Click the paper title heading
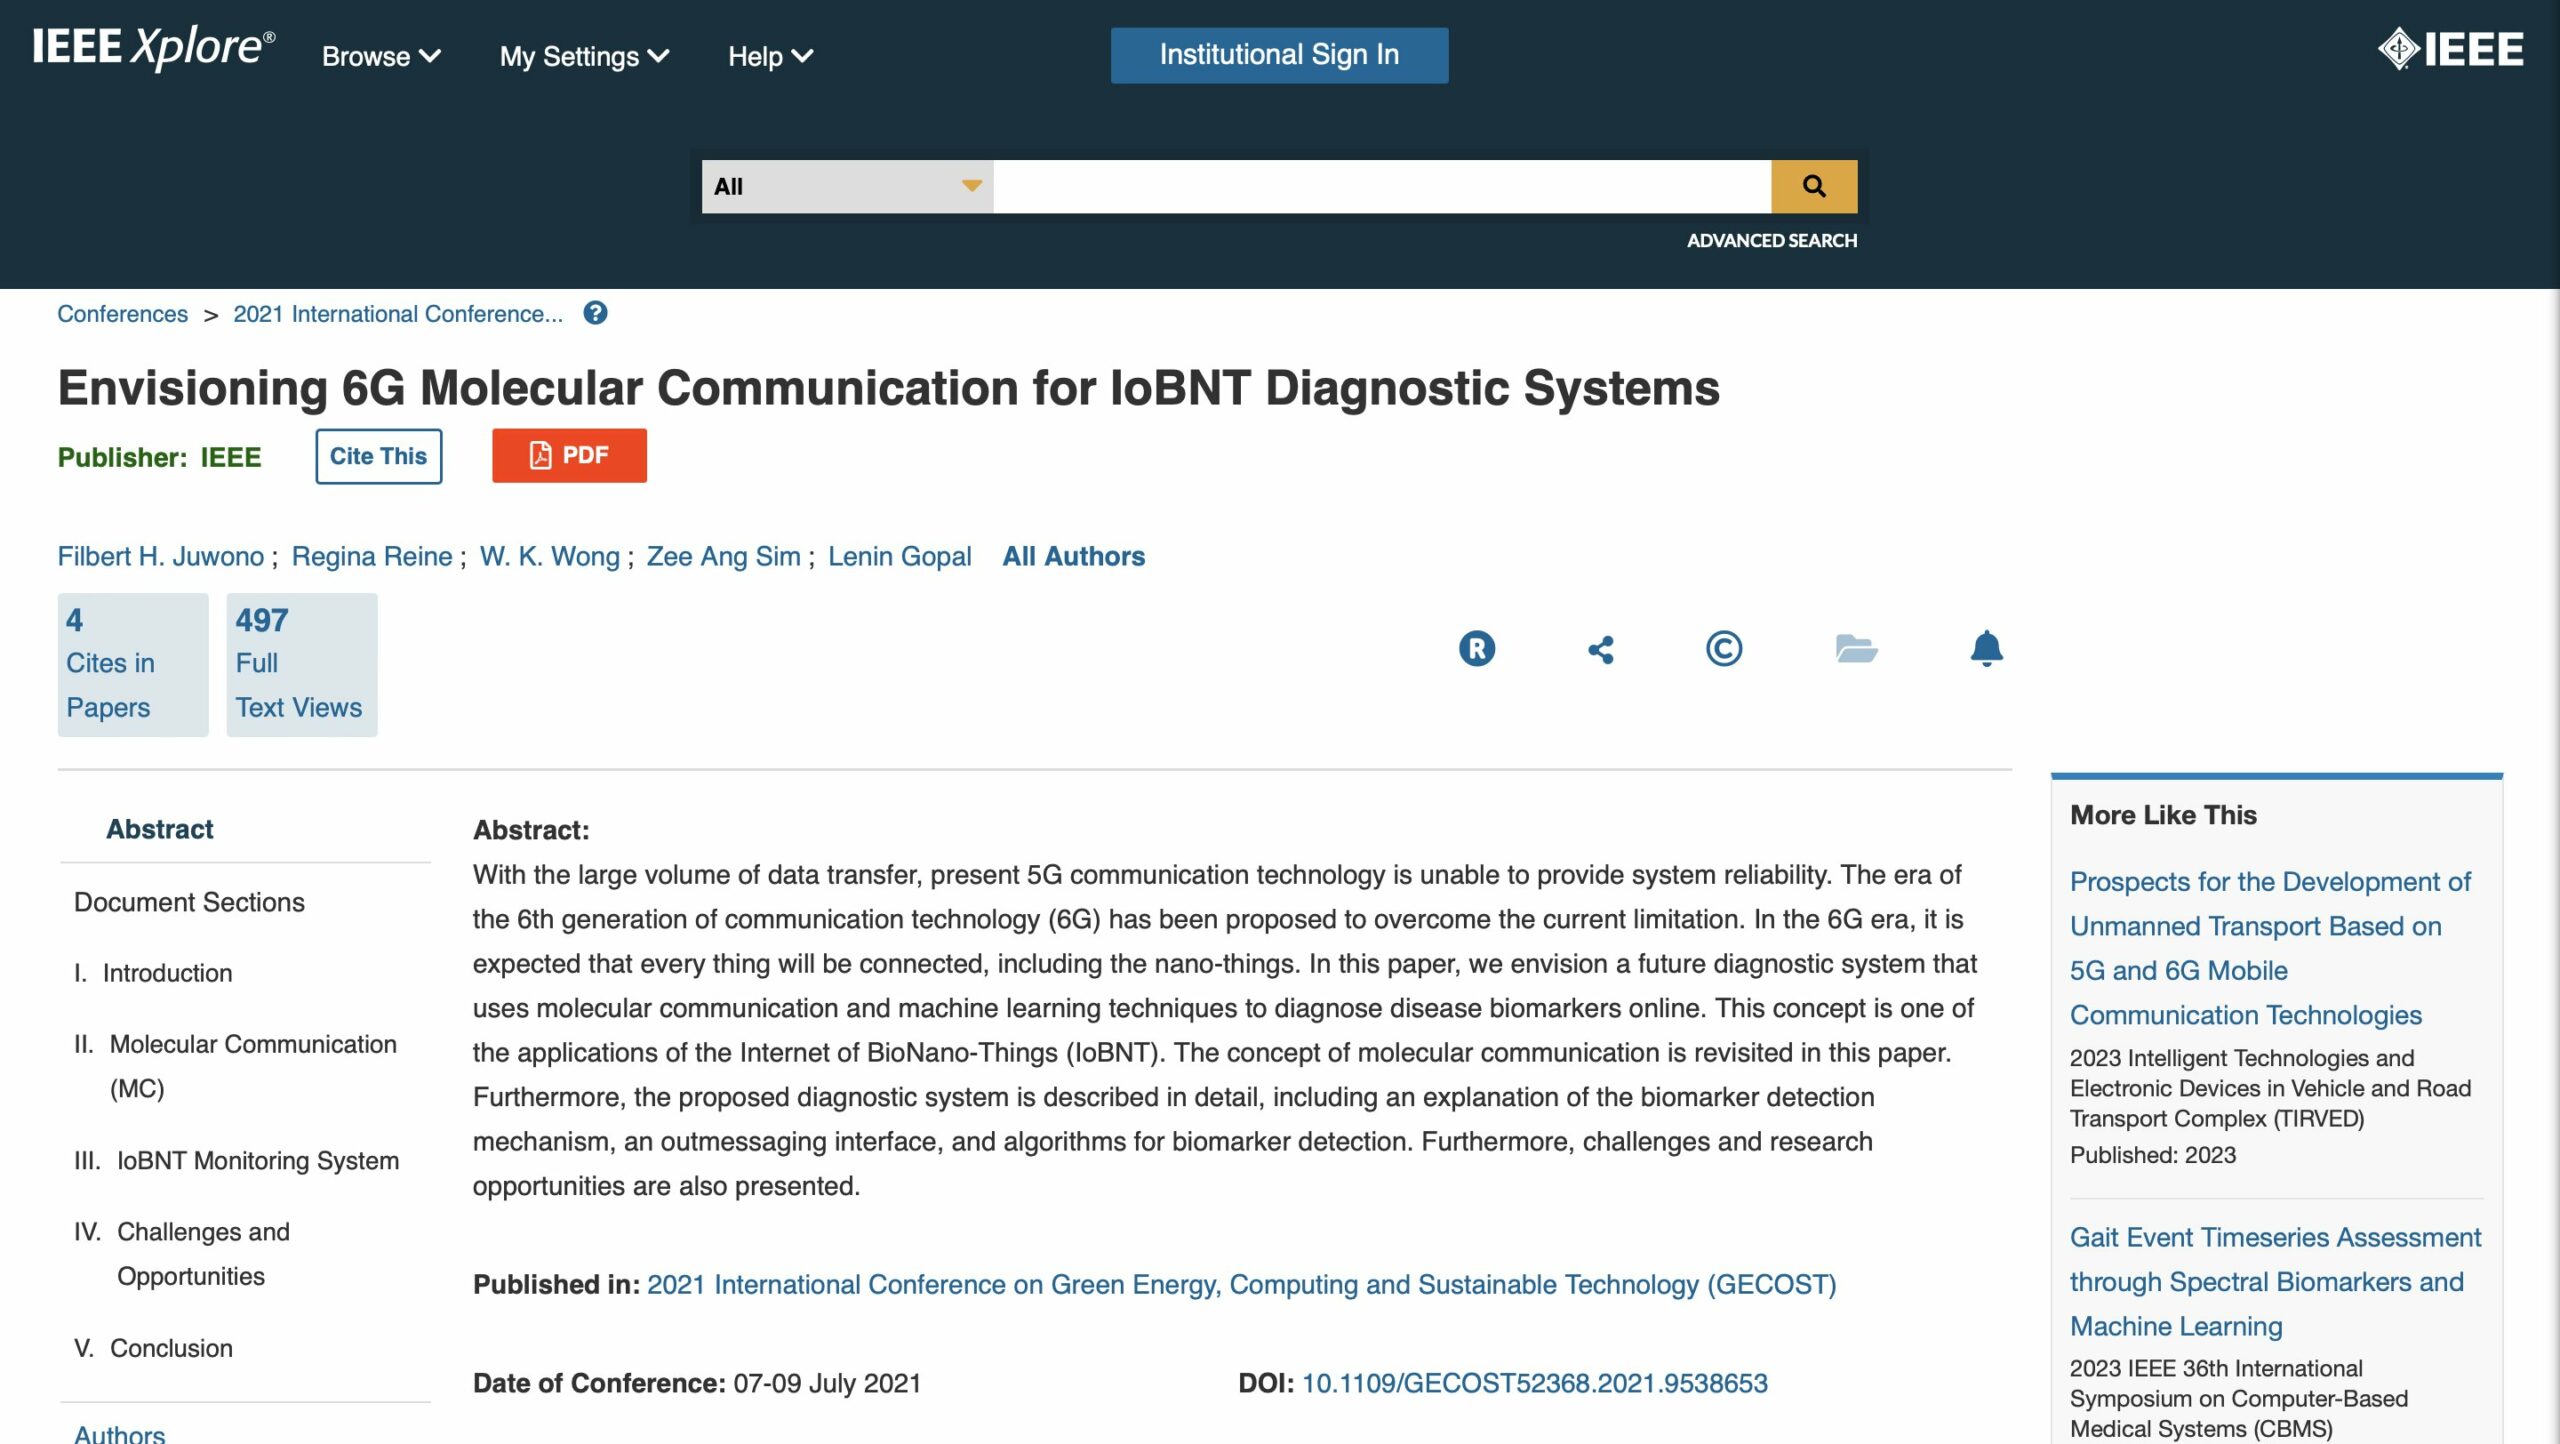 coord(889,388)
